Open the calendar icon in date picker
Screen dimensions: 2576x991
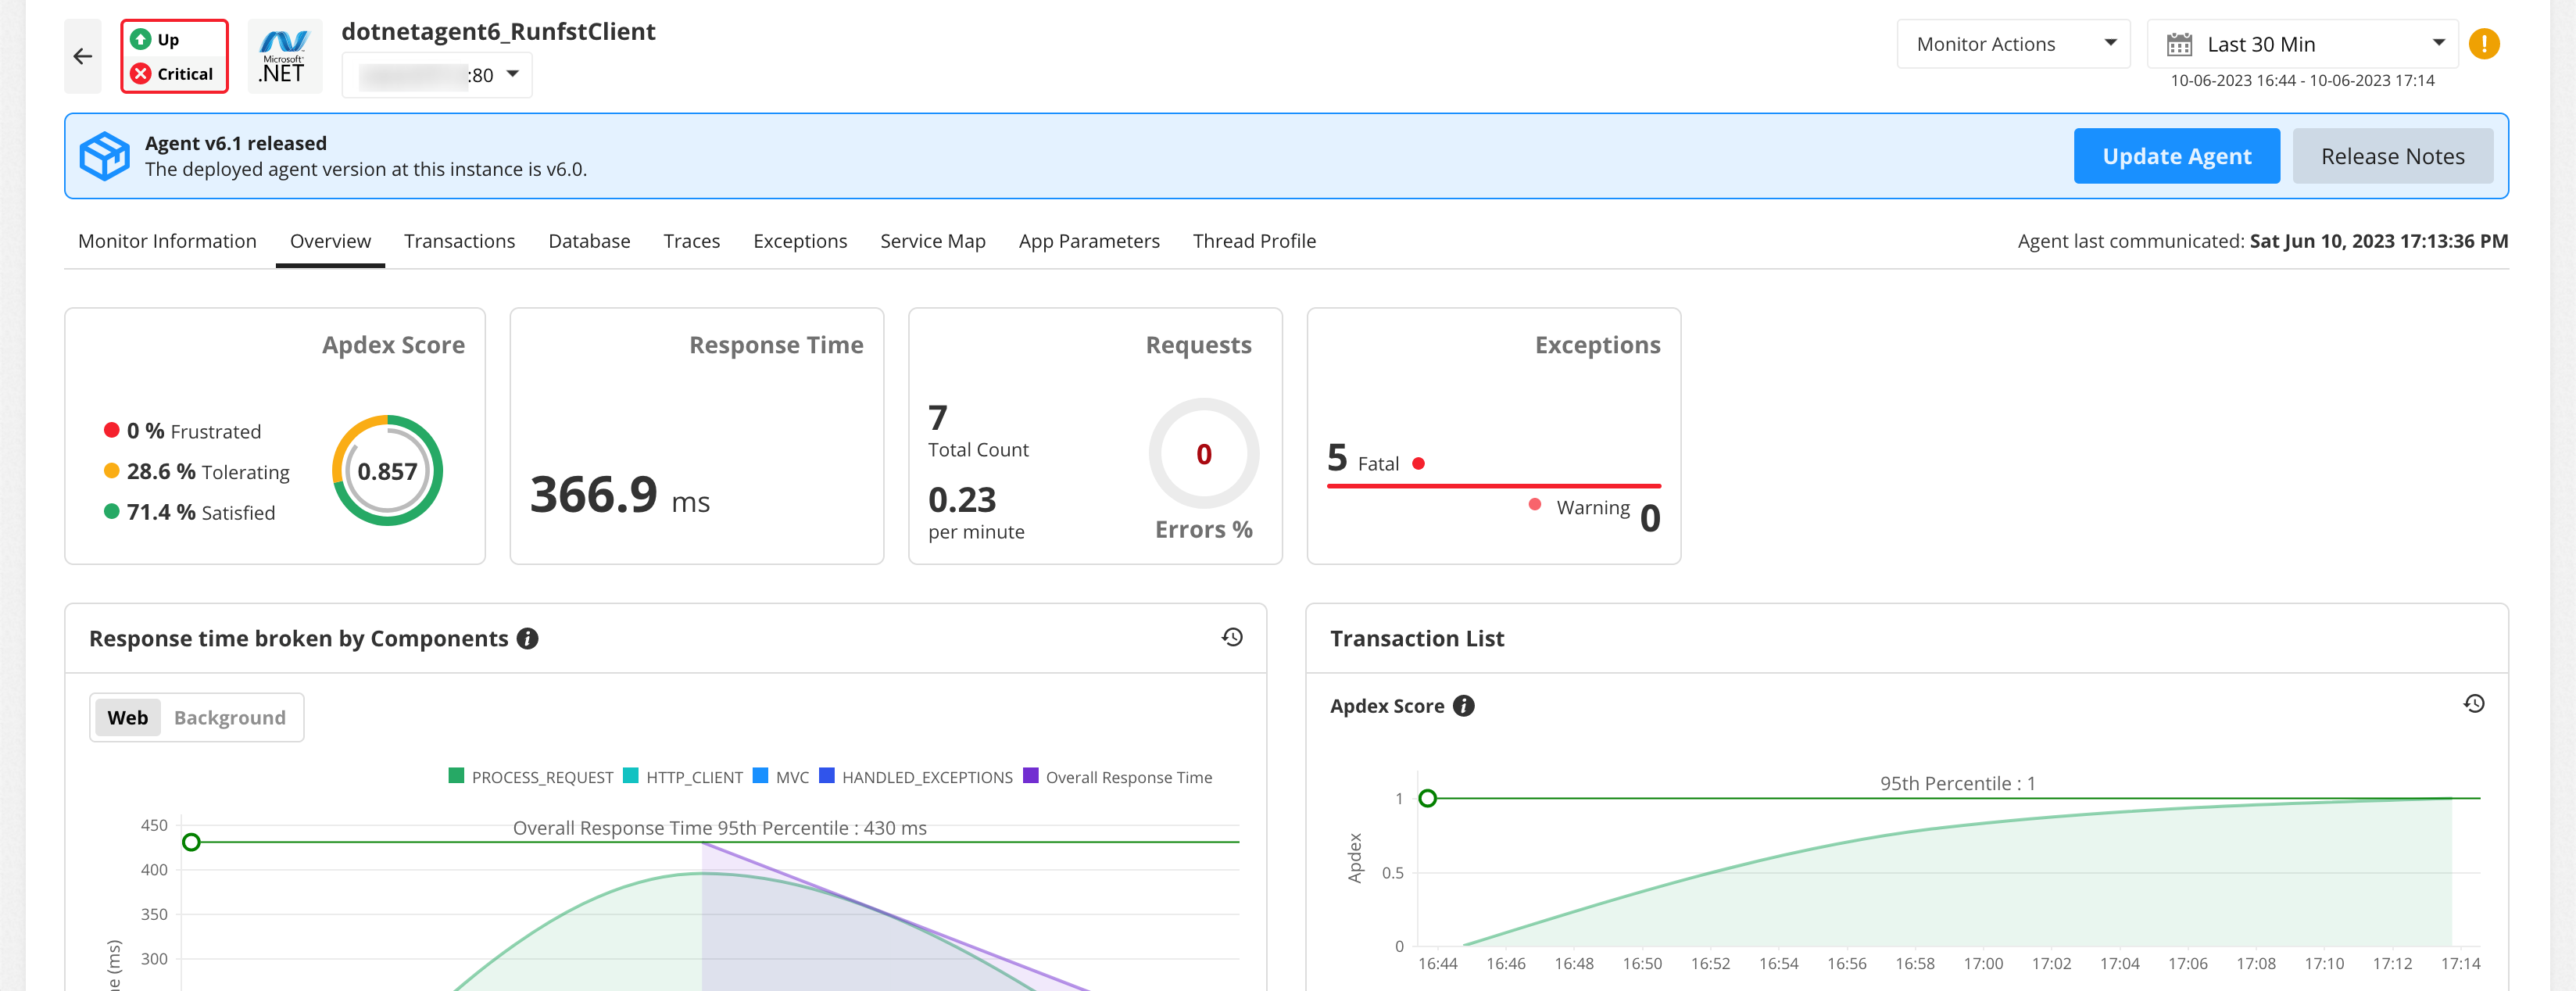pos(2178,43)
